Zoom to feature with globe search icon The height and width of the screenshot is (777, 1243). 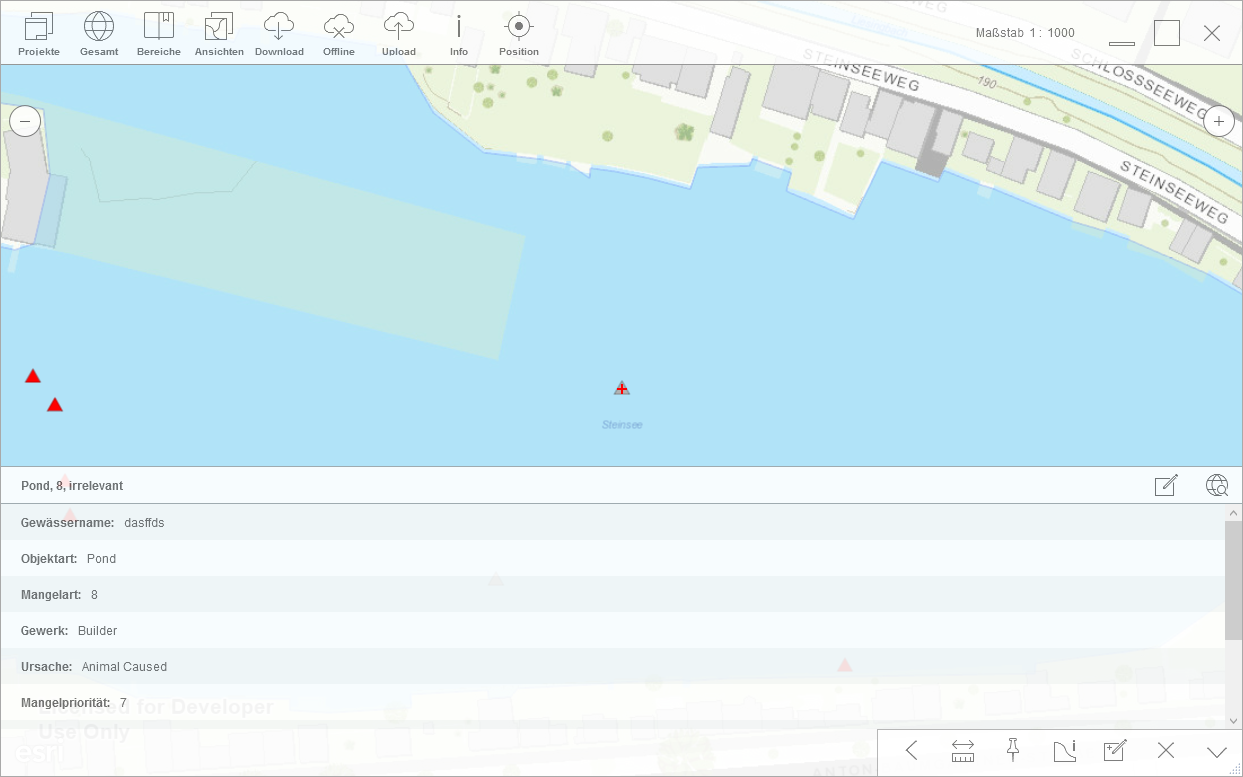pyautogui.click(x=1217, y=485)
